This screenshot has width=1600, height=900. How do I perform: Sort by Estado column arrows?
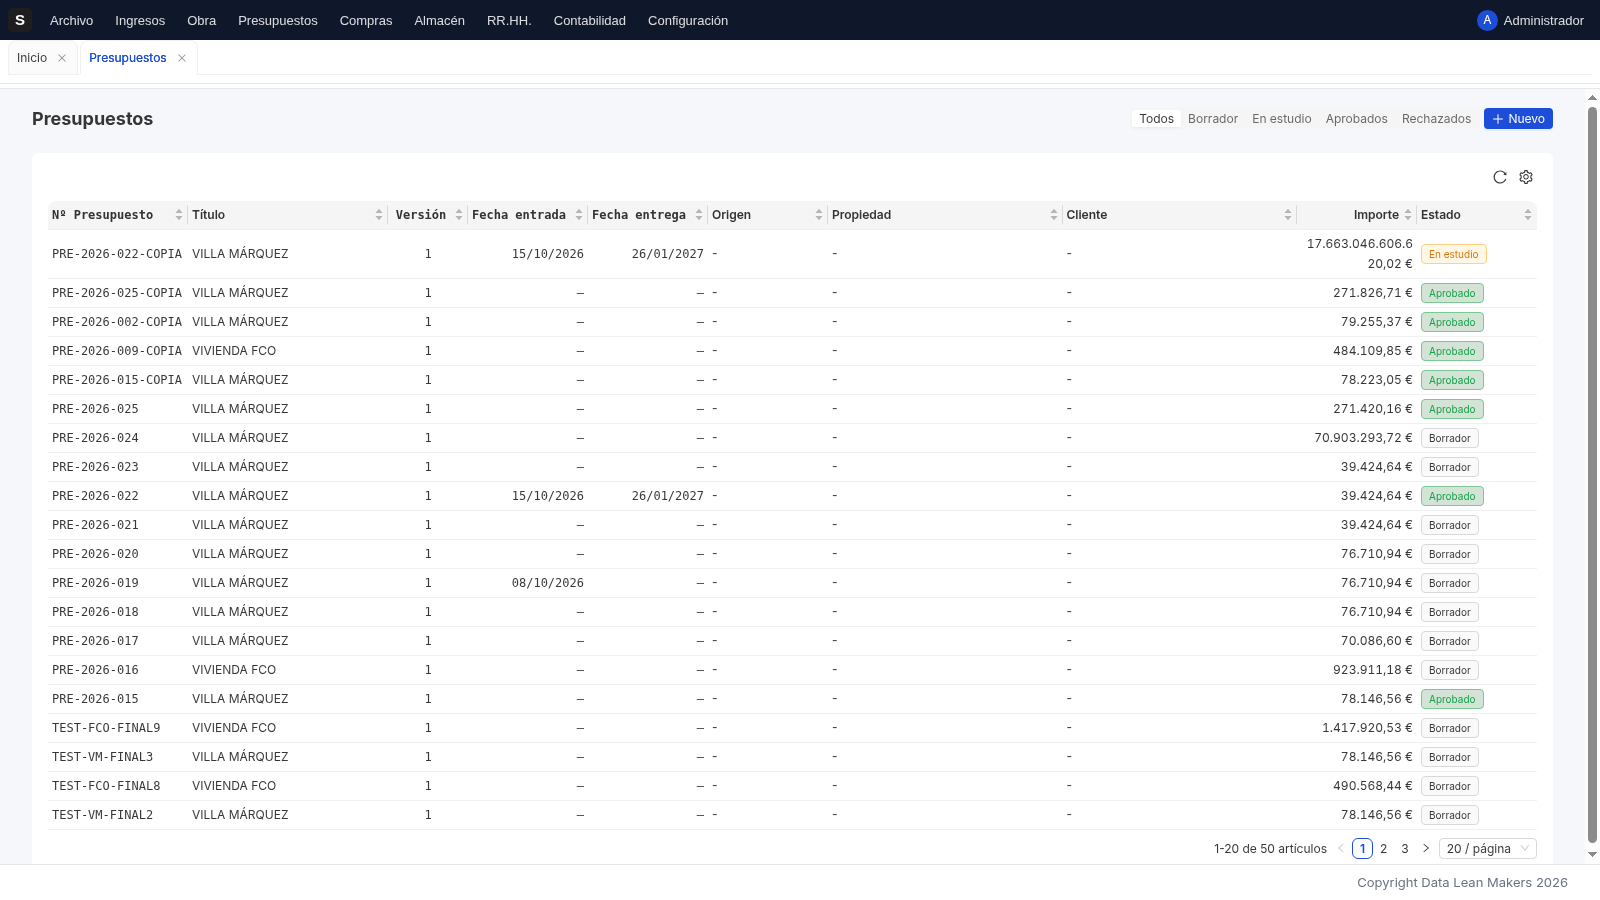1528,215
